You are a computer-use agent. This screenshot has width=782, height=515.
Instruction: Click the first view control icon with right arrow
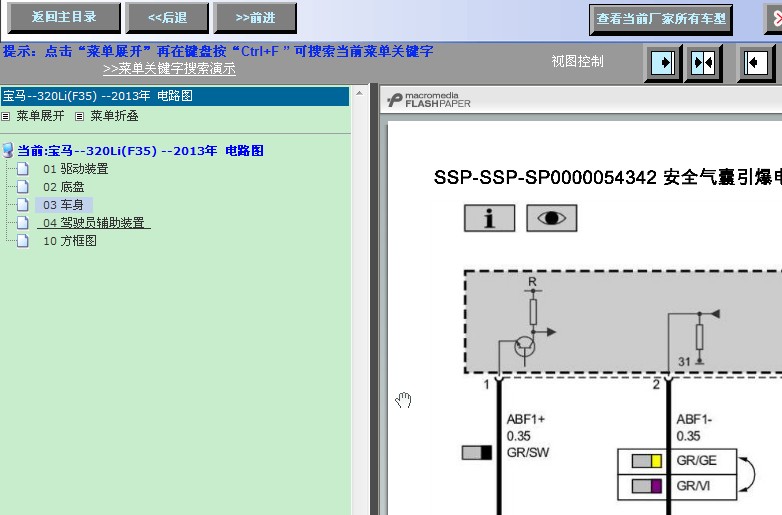663,63
